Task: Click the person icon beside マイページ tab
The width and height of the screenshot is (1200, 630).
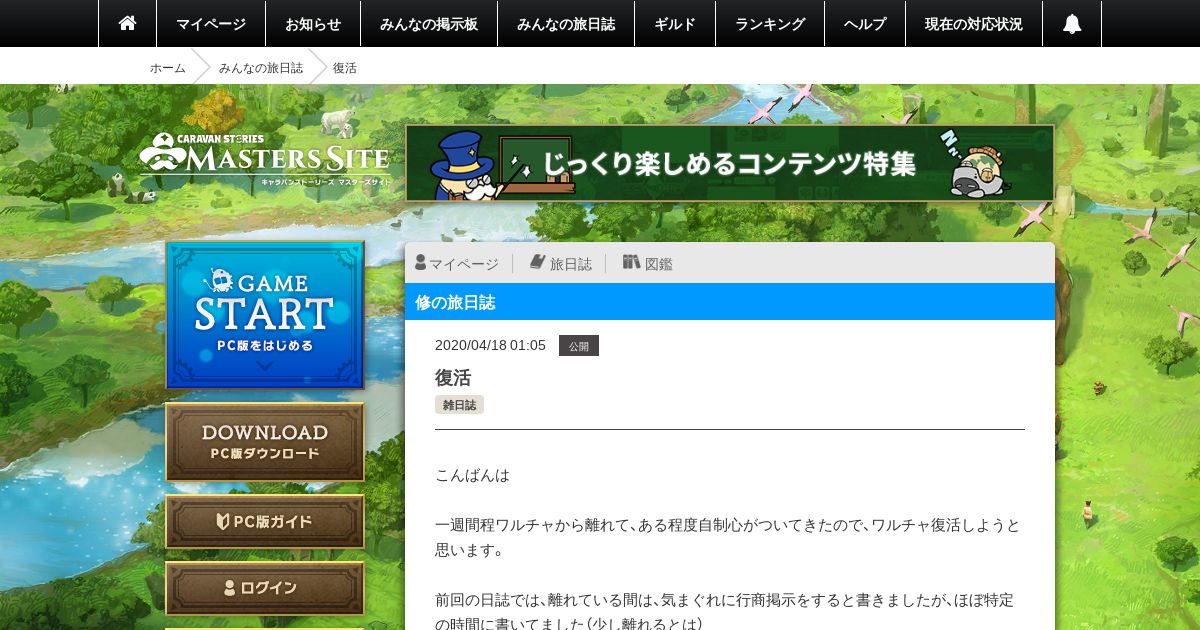Action: [x=421, y=262]
